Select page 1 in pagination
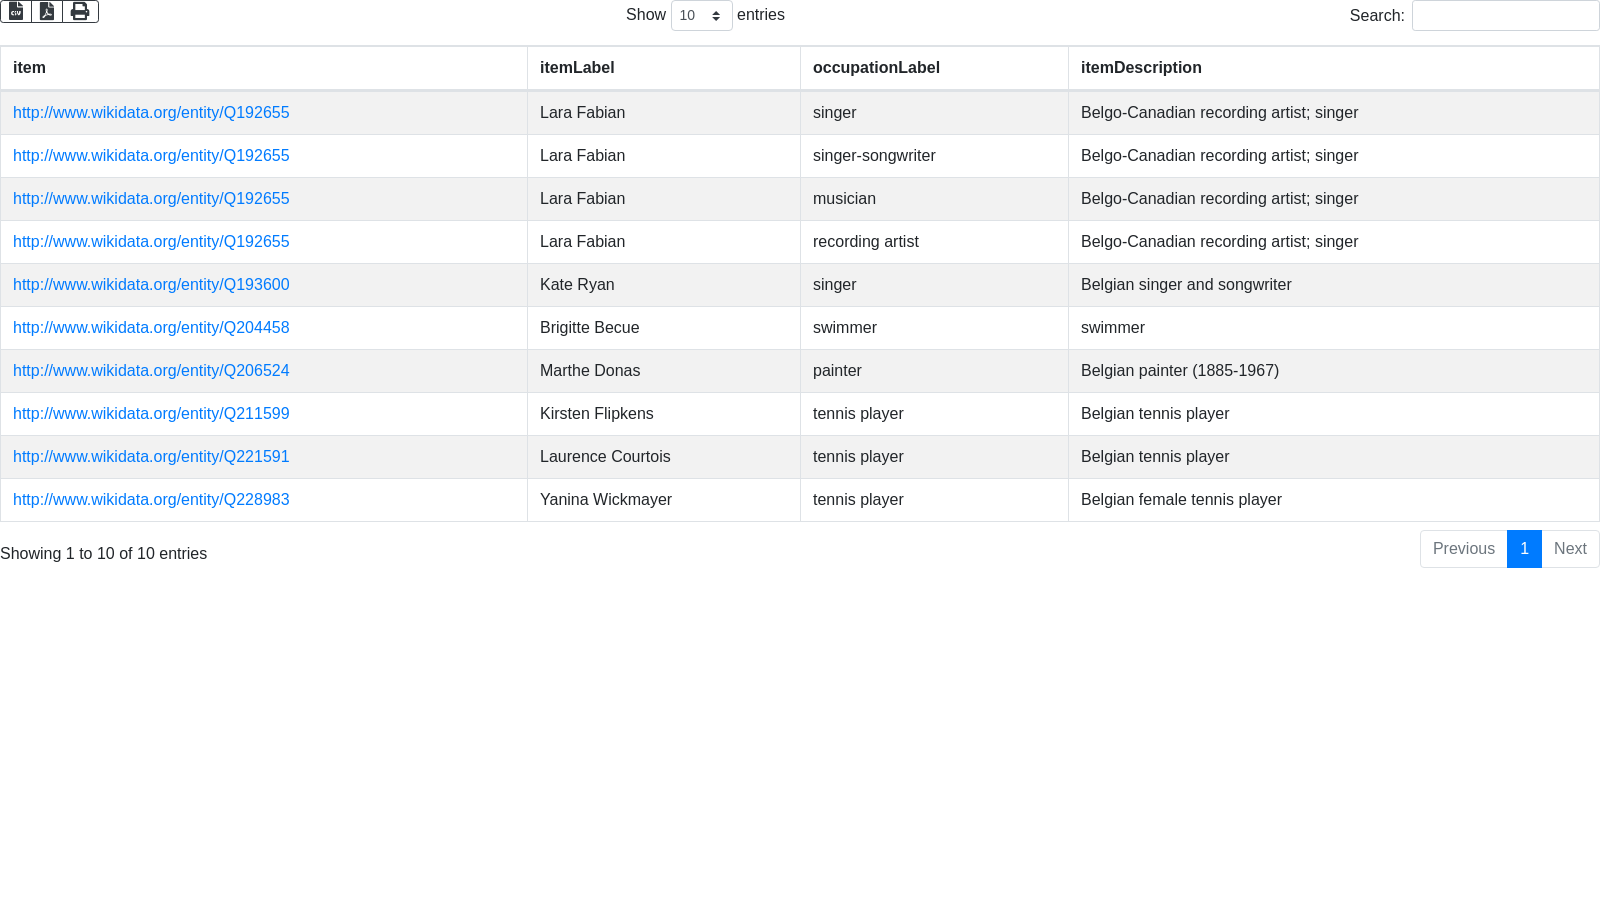This screenshot has height=900, width=1600. pos(1524,549)
